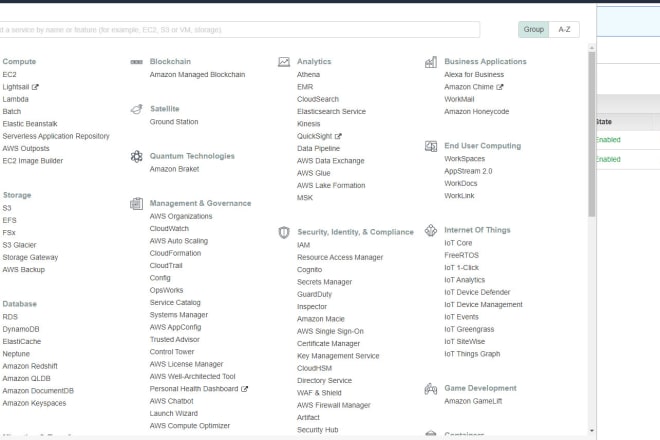This screenshot has height=440, width=660.
Task: Open GuardDuty
Action: (x=314, y=294)
